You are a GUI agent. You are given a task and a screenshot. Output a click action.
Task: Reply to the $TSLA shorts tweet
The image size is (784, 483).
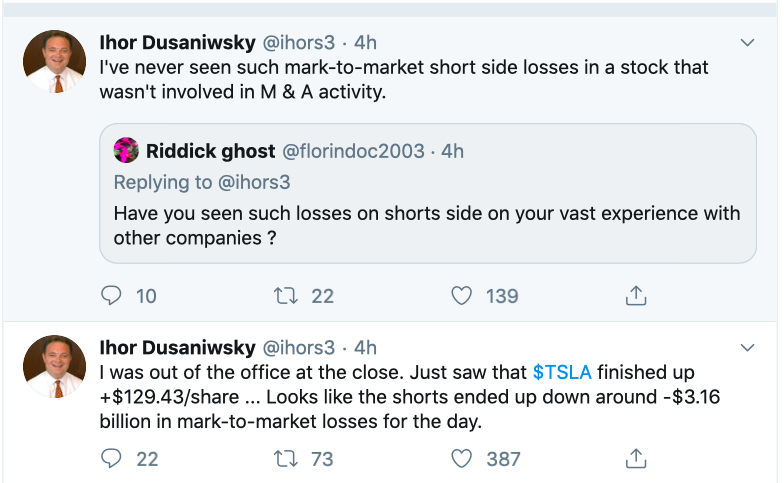click(x=112, y=459)
